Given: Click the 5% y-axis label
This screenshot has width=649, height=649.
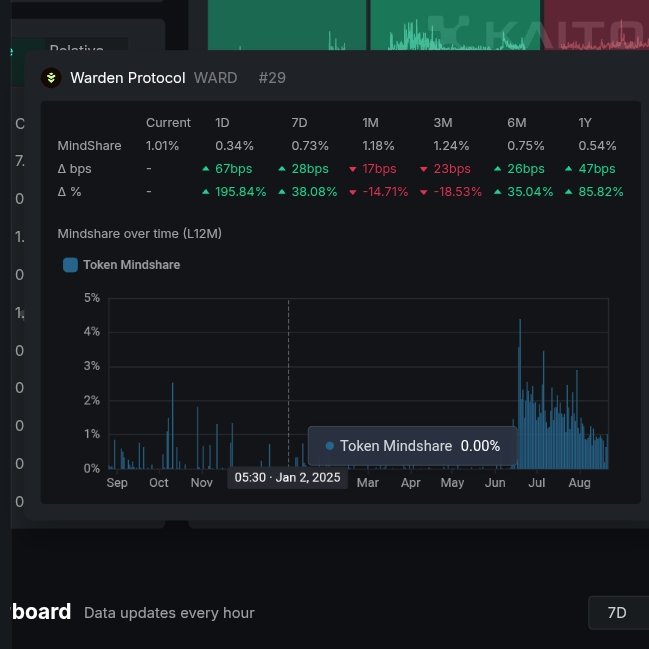Looking at the screenshot, I should pos(92,298).
